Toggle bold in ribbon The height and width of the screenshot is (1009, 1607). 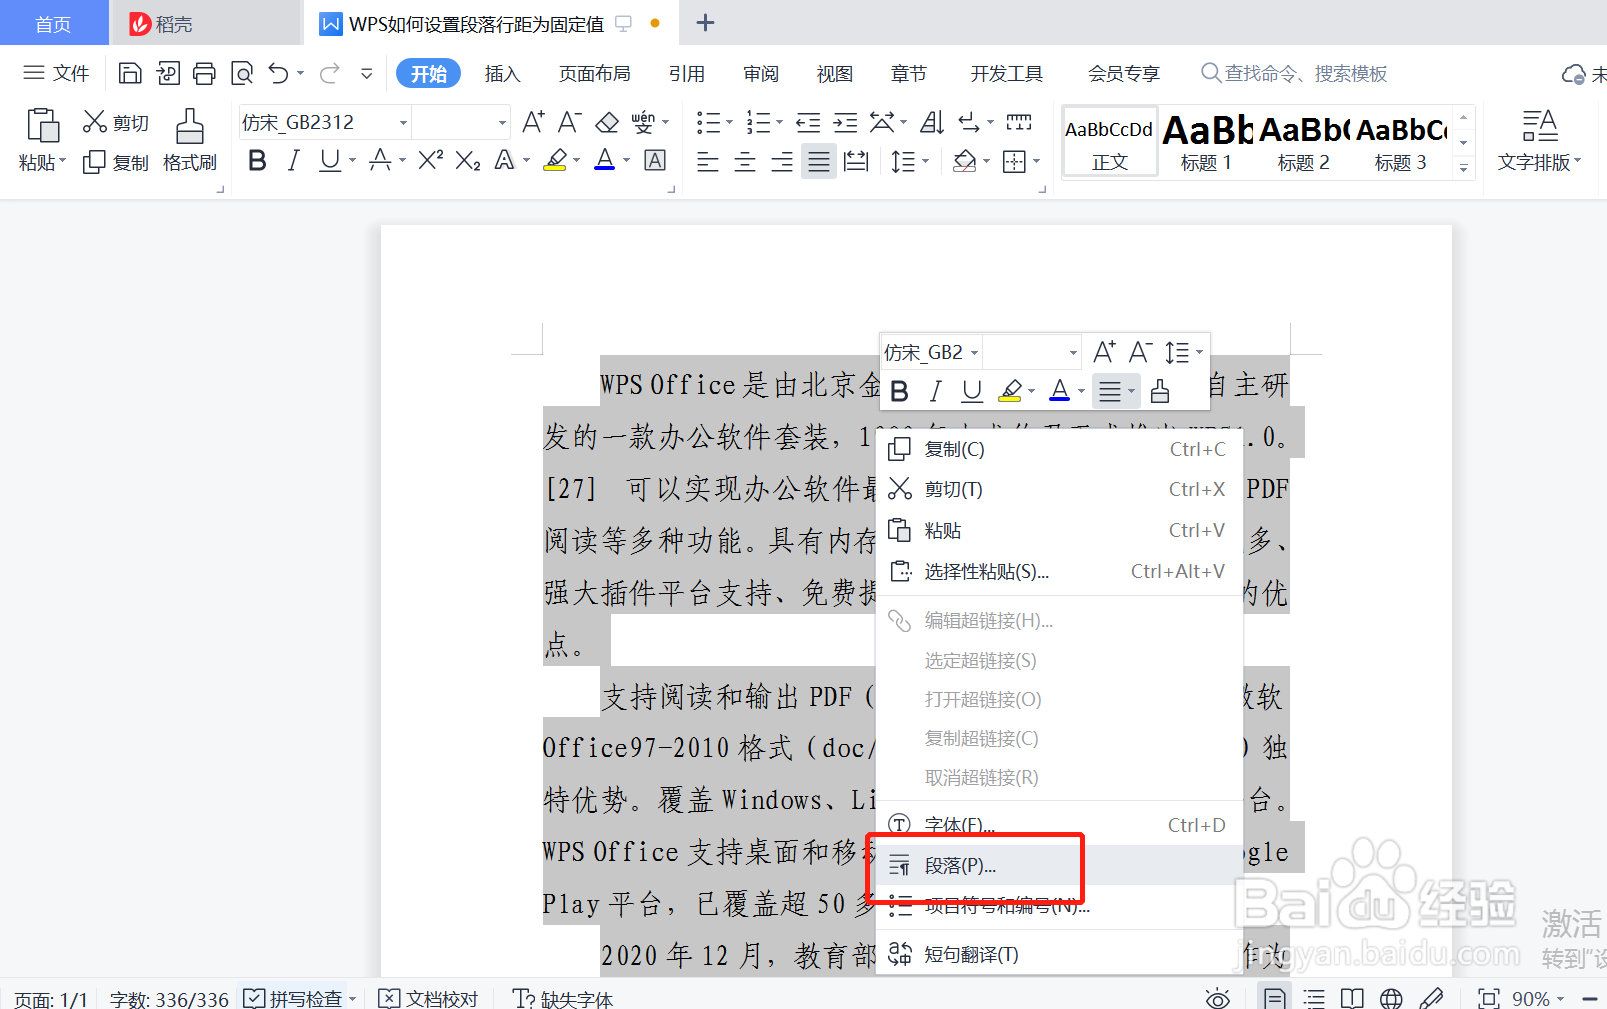point(257,160)
